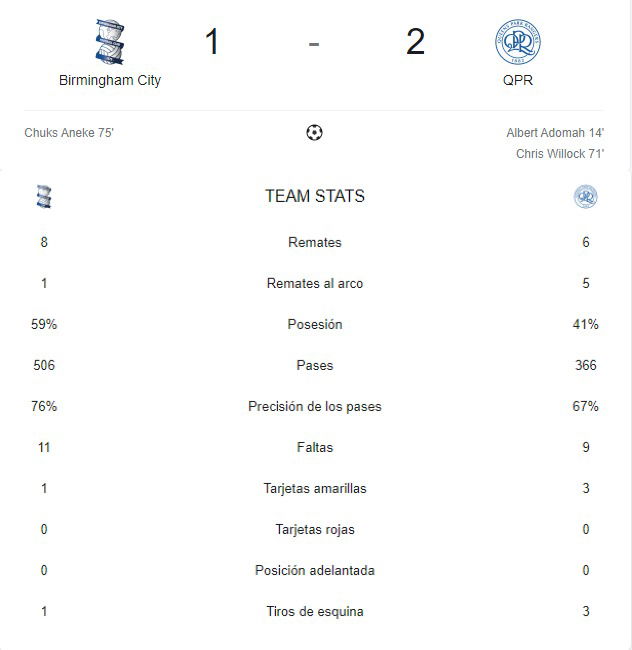Click small QPR crest beside Team Stats

(x=586, y=196)
